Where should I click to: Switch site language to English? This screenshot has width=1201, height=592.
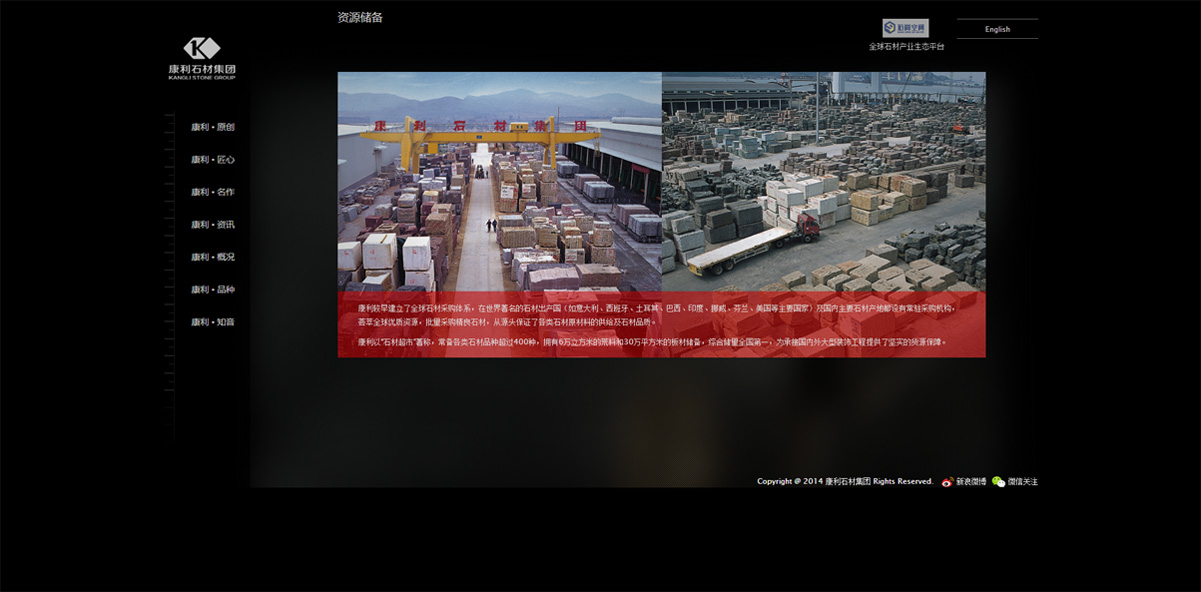coord(997,29)
